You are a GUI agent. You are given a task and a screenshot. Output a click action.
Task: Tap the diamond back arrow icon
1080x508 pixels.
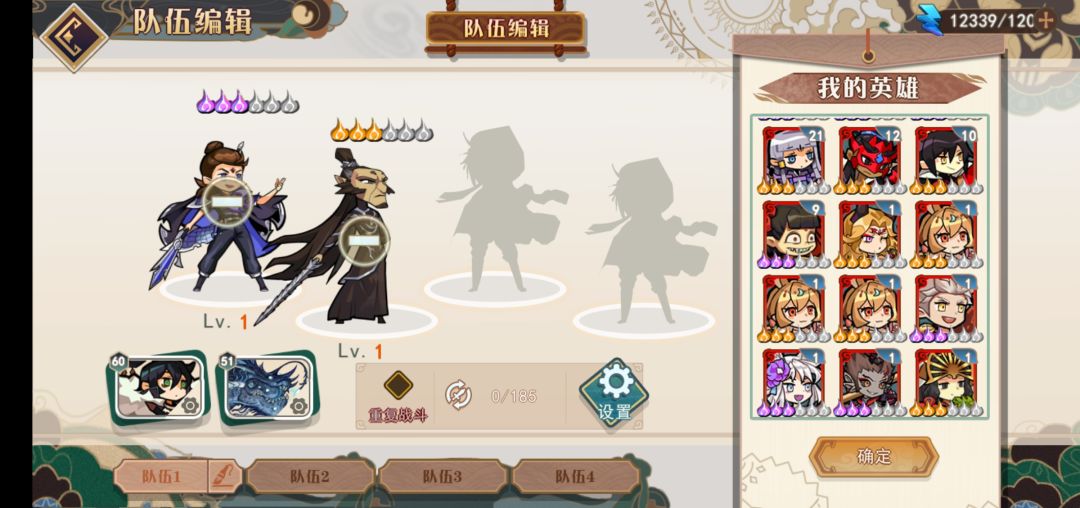click(x=74, y=36)
